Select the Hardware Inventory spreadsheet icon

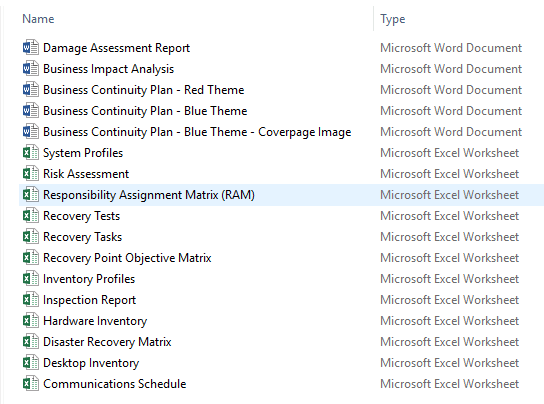(x=31, y=321)
